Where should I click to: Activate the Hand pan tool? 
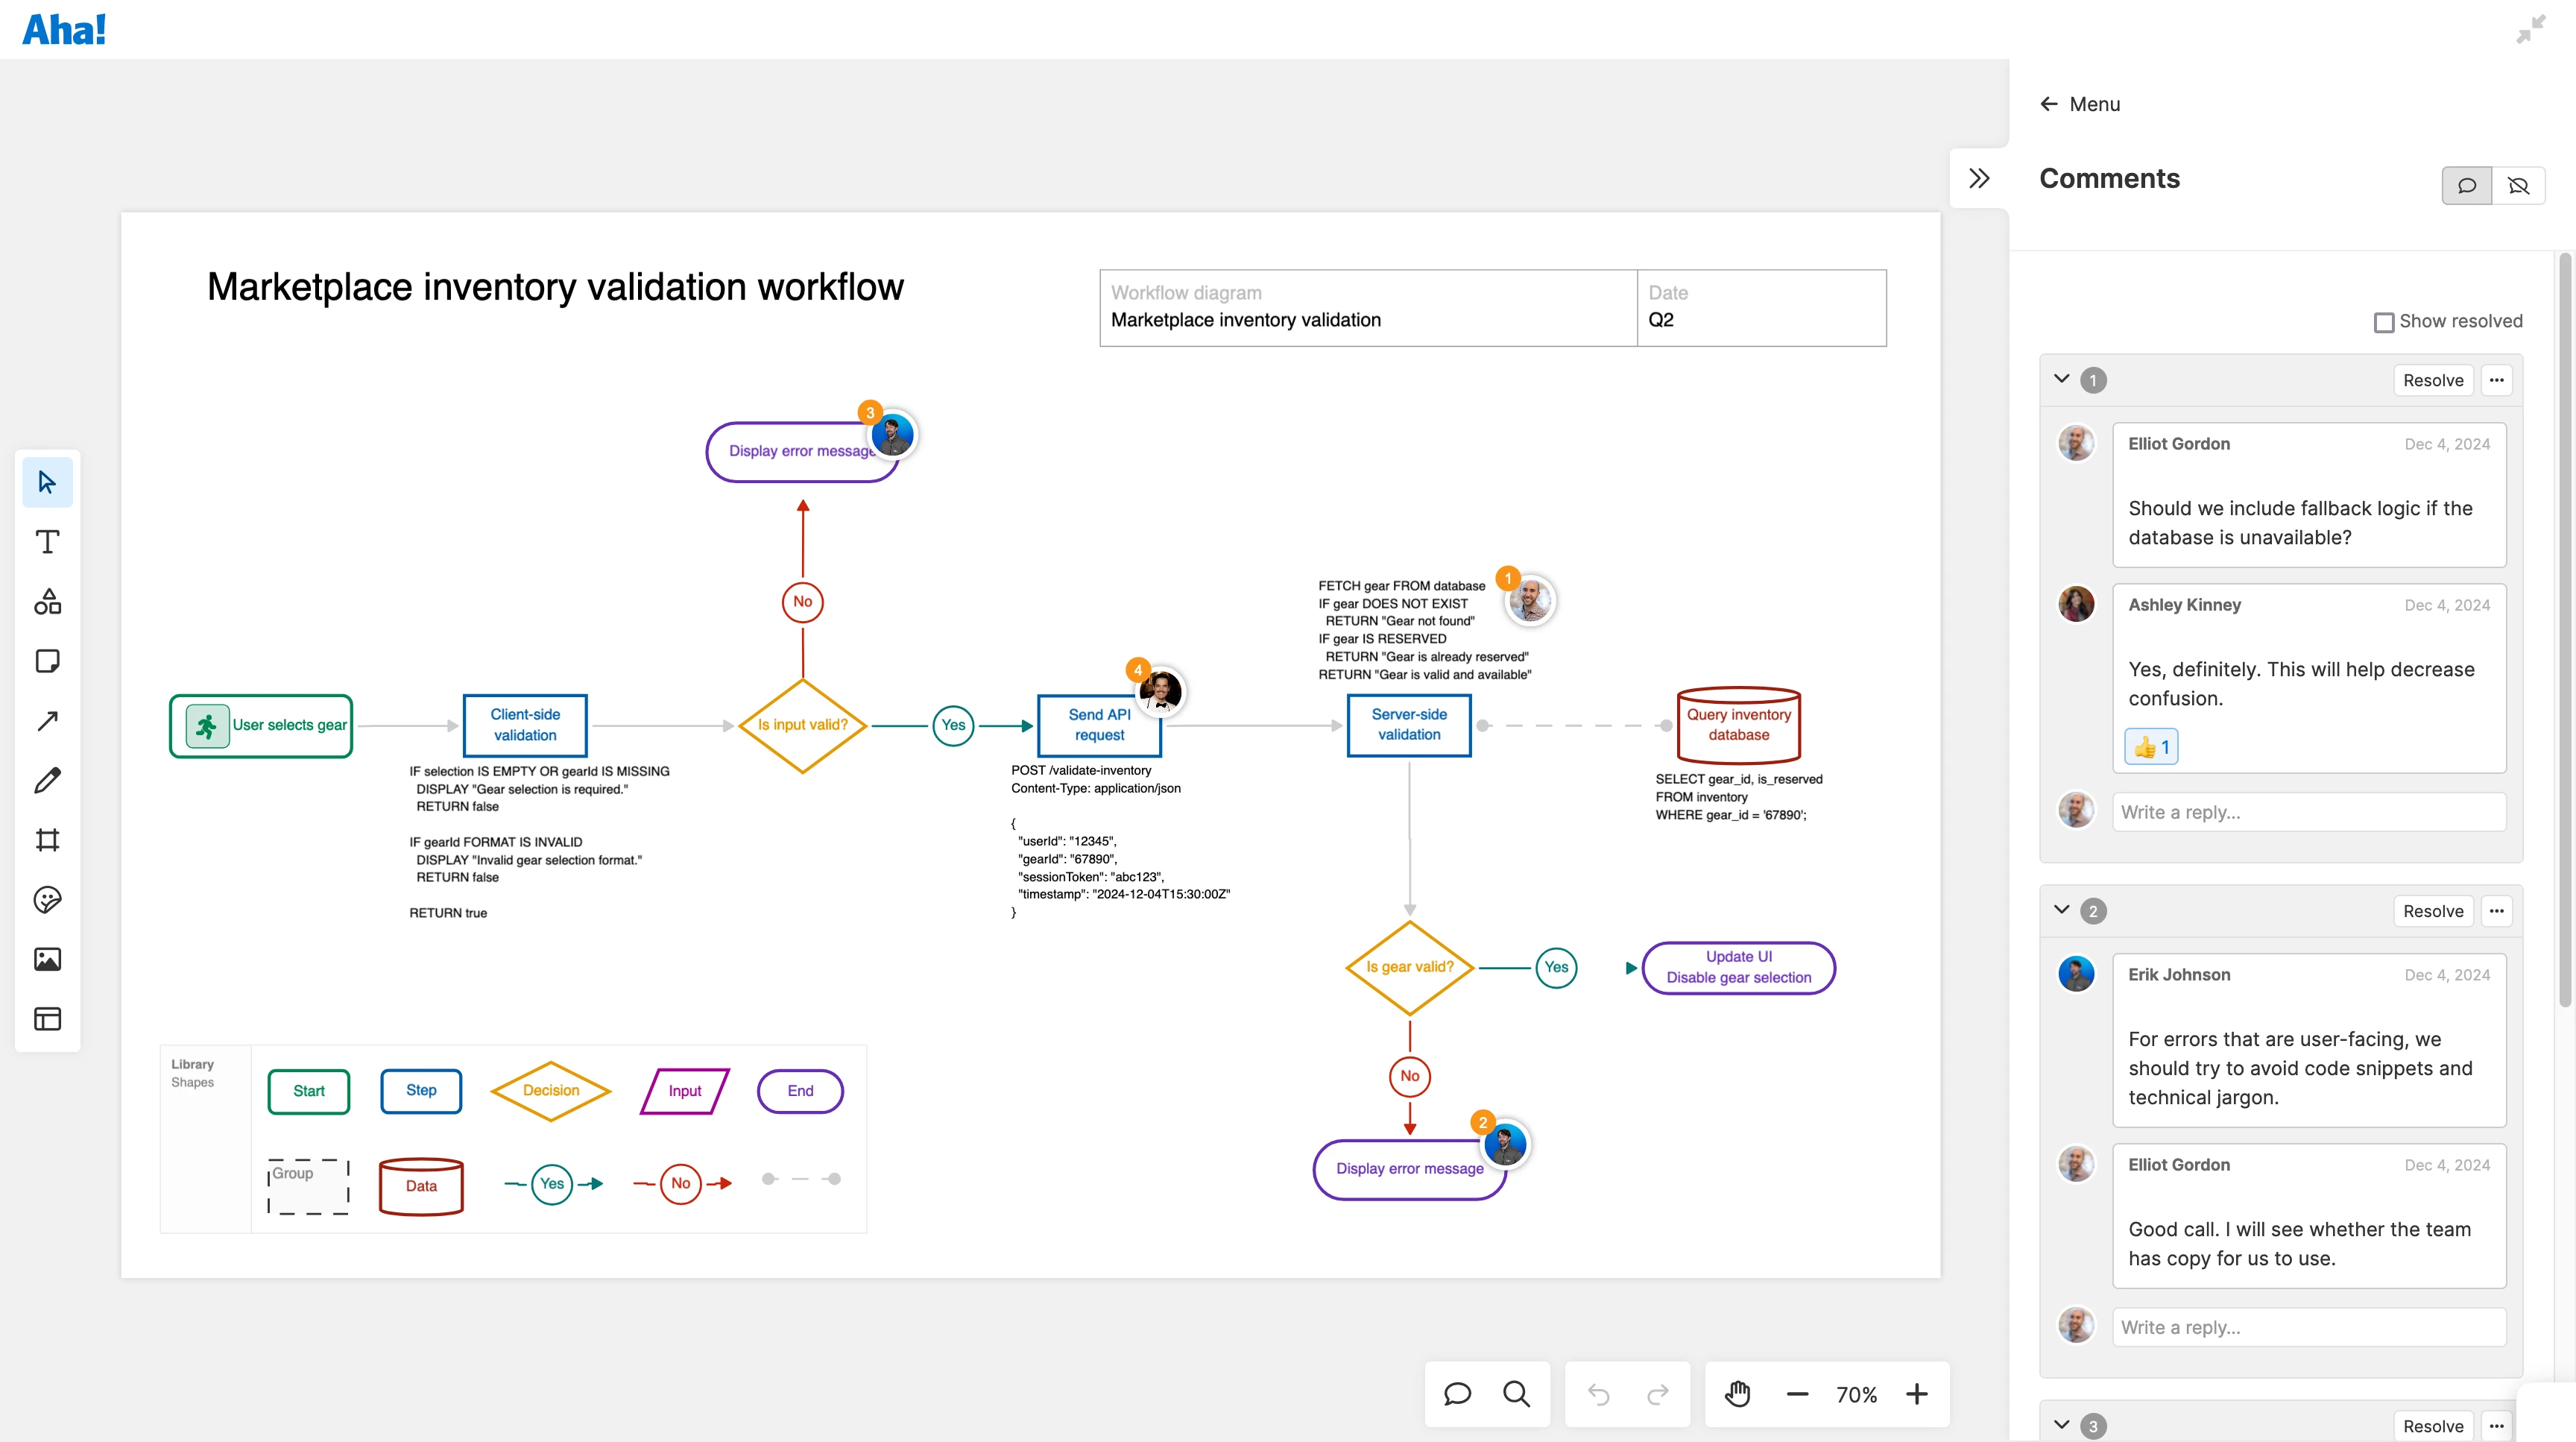click(x=1738, y=1393)
